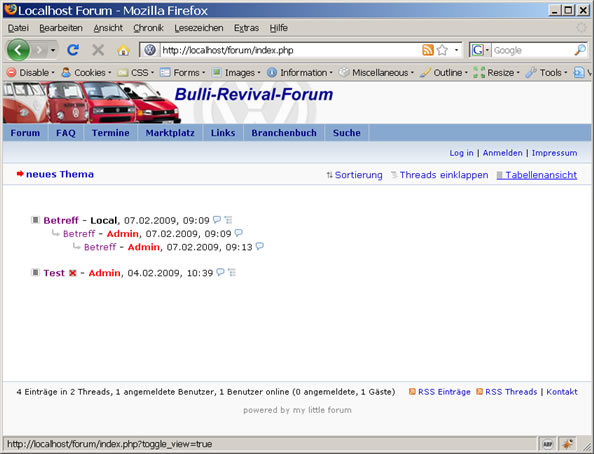Screen dimensions: 594x454
Task: Click the VW site favicon in address bar
Action: point(150,50)
